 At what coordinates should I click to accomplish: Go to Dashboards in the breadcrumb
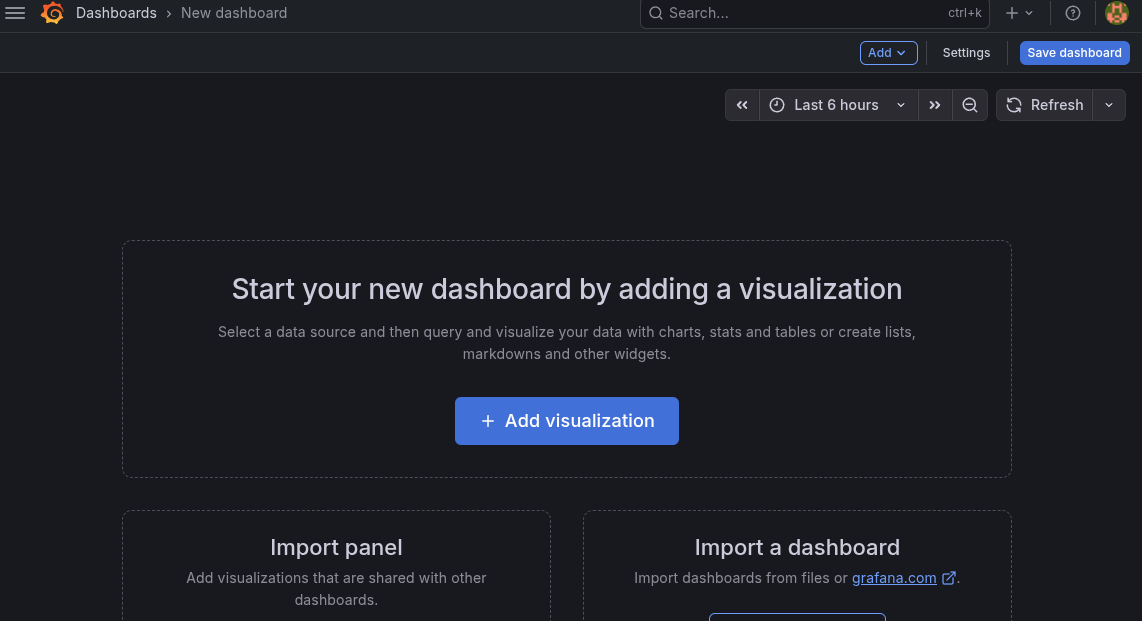coord(116,13)
